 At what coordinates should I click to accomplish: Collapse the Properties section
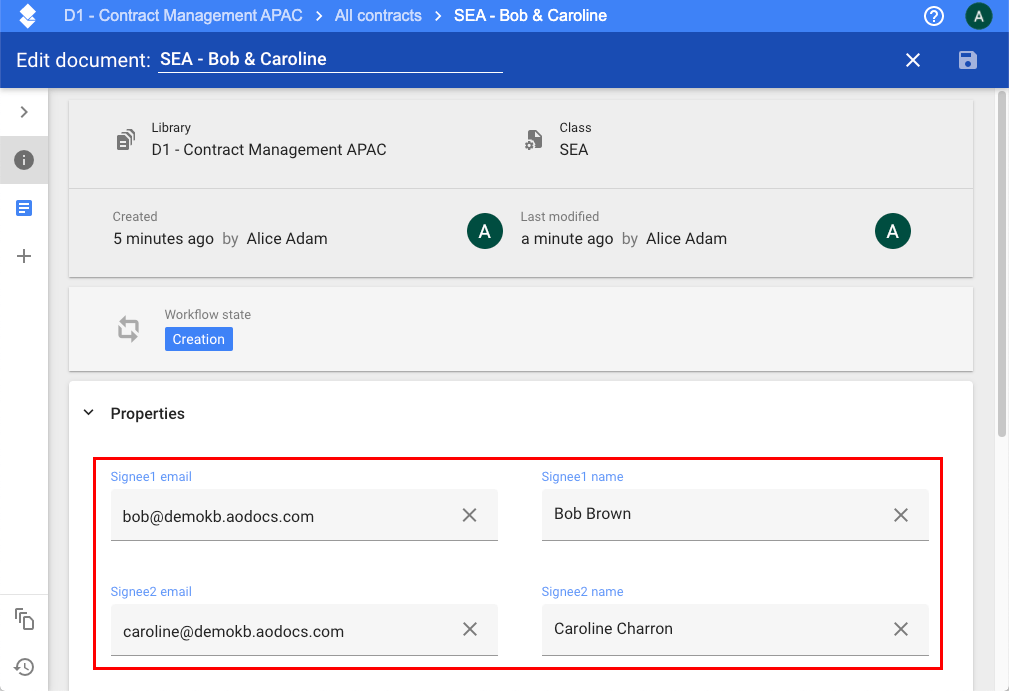pos(88,411)
